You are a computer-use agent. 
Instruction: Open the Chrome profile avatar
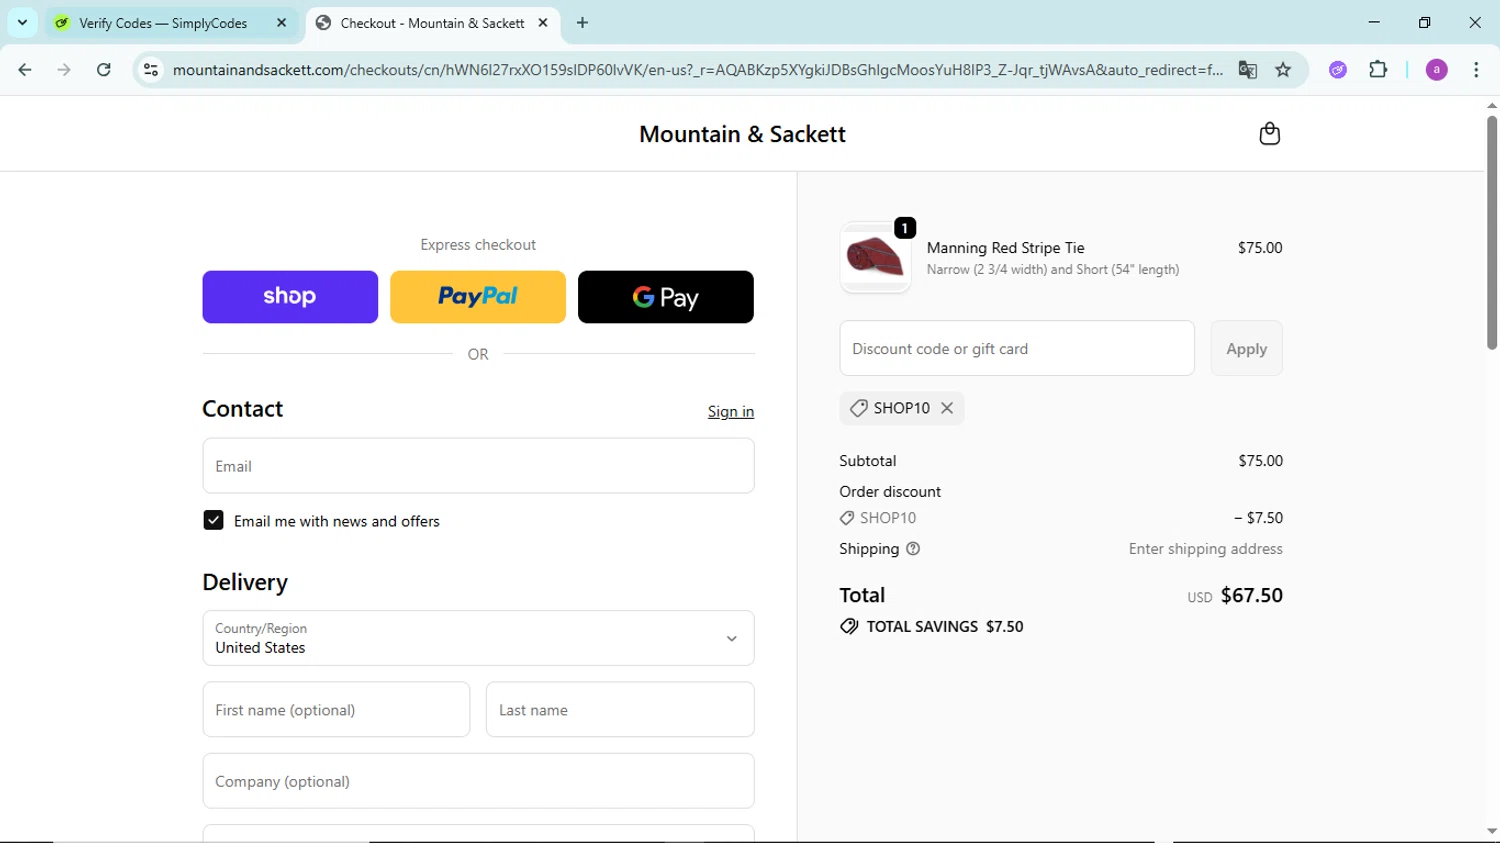[1436, 70]
